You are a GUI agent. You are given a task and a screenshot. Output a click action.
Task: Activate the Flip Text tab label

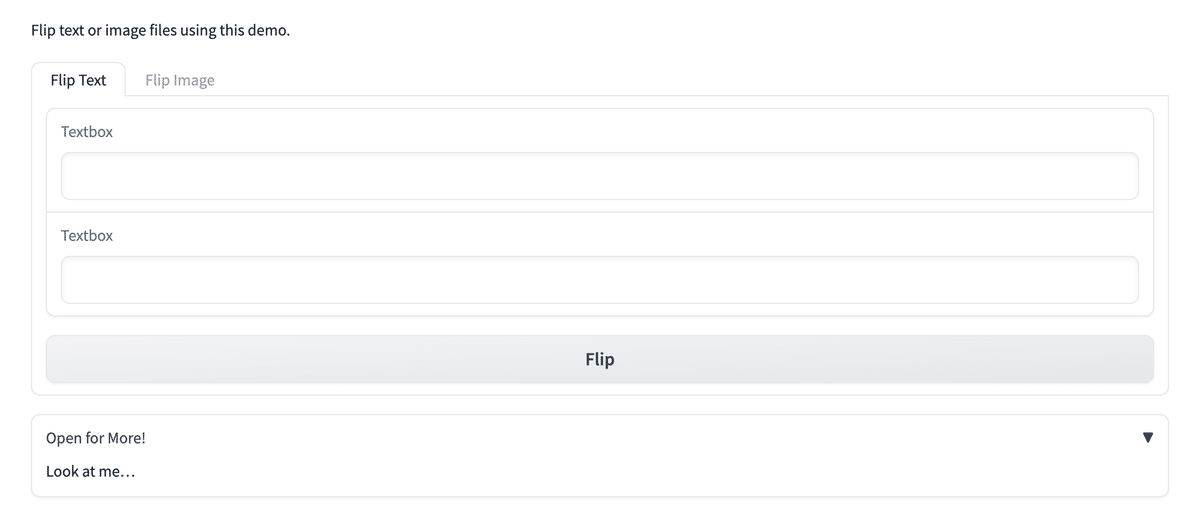coord(78,80)
